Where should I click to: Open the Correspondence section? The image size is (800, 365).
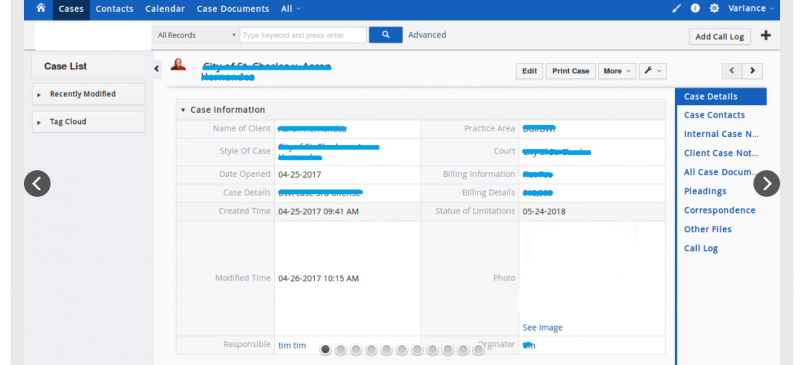point(719,210)
